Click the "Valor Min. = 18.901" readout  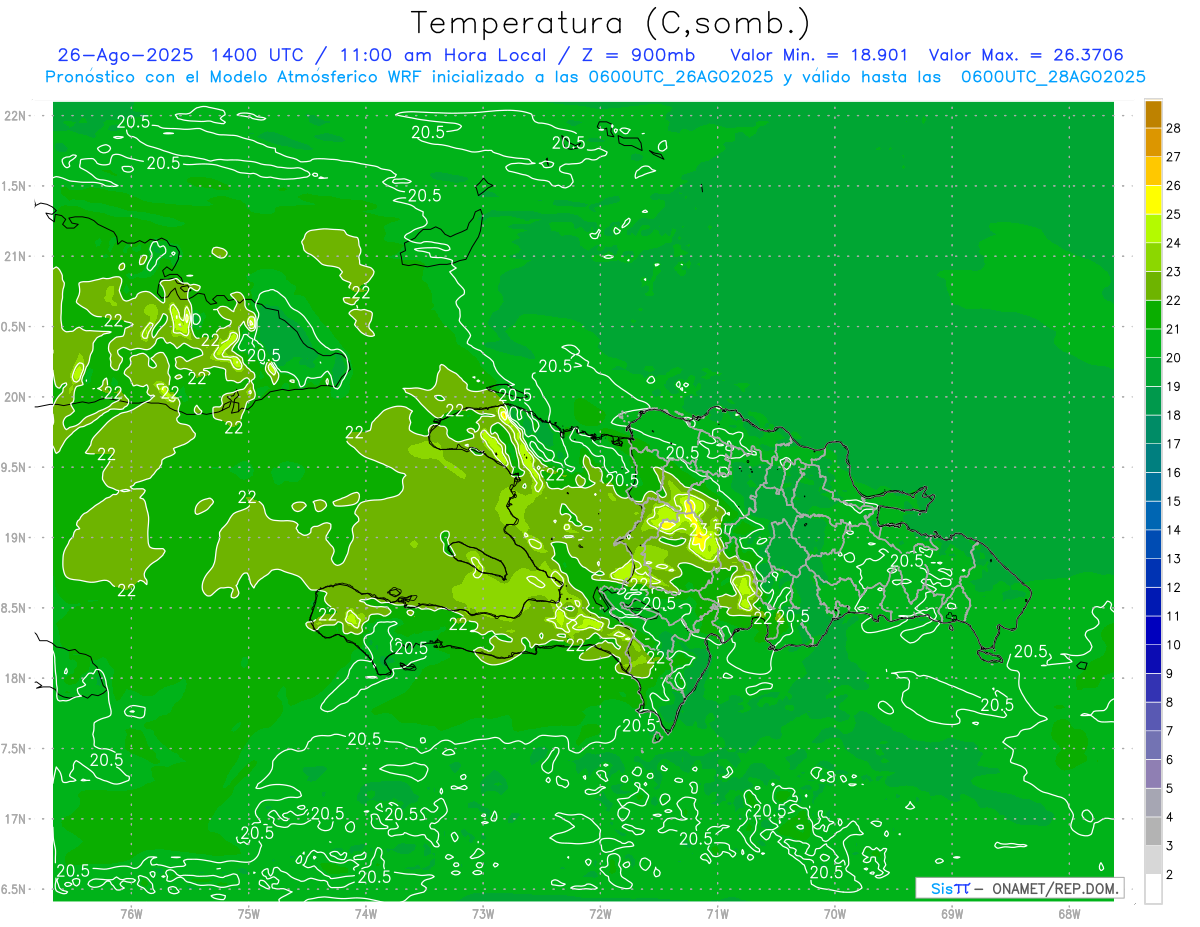point(819,55)
